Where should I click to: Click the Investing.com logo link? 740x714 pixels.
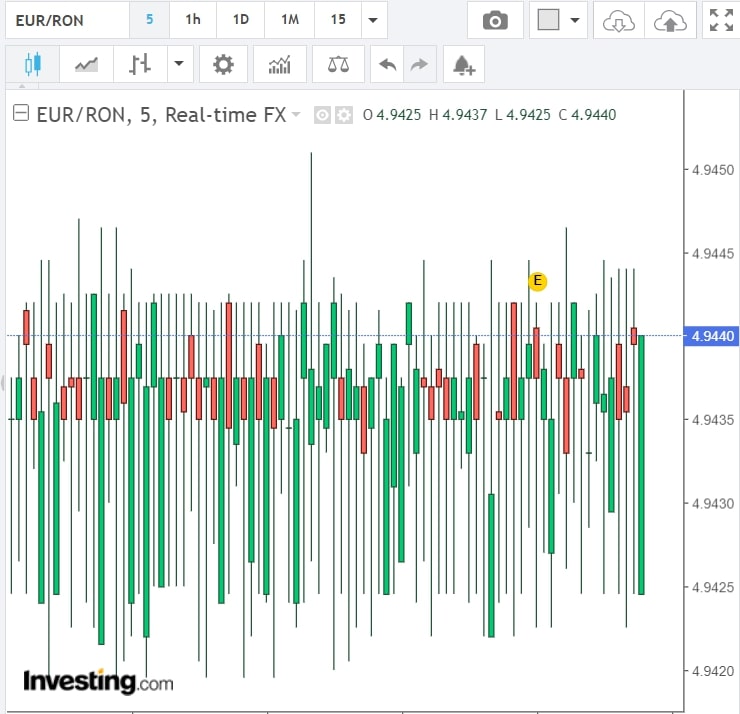click(x=98, y=682)
